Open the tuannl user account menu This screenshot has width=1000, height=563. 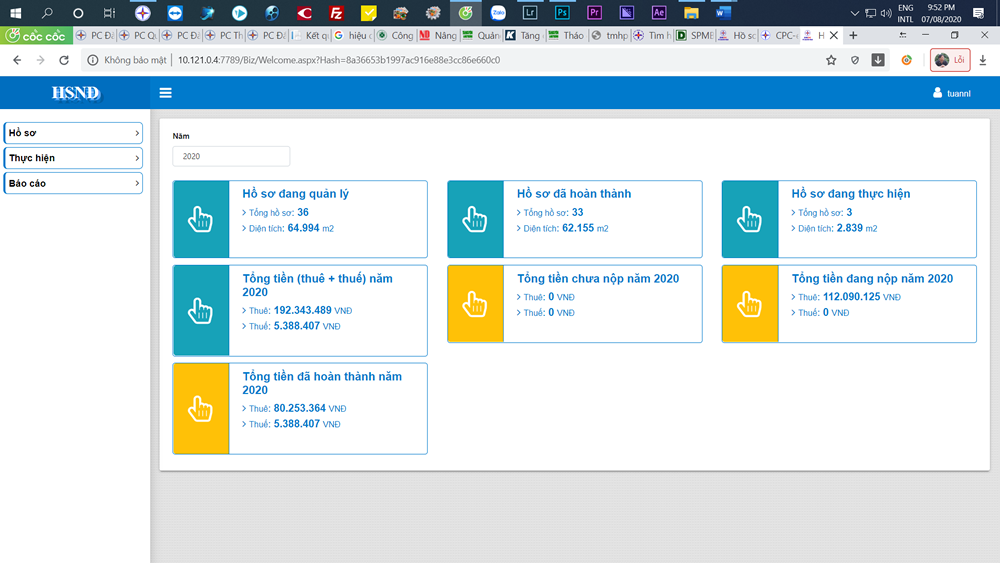tap(952, 93)
